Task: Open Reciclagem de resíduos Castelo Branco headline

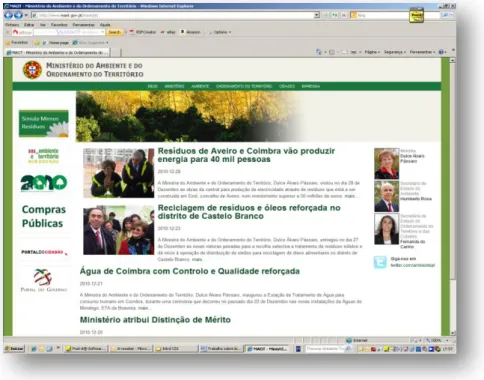Action: [249, 212]
